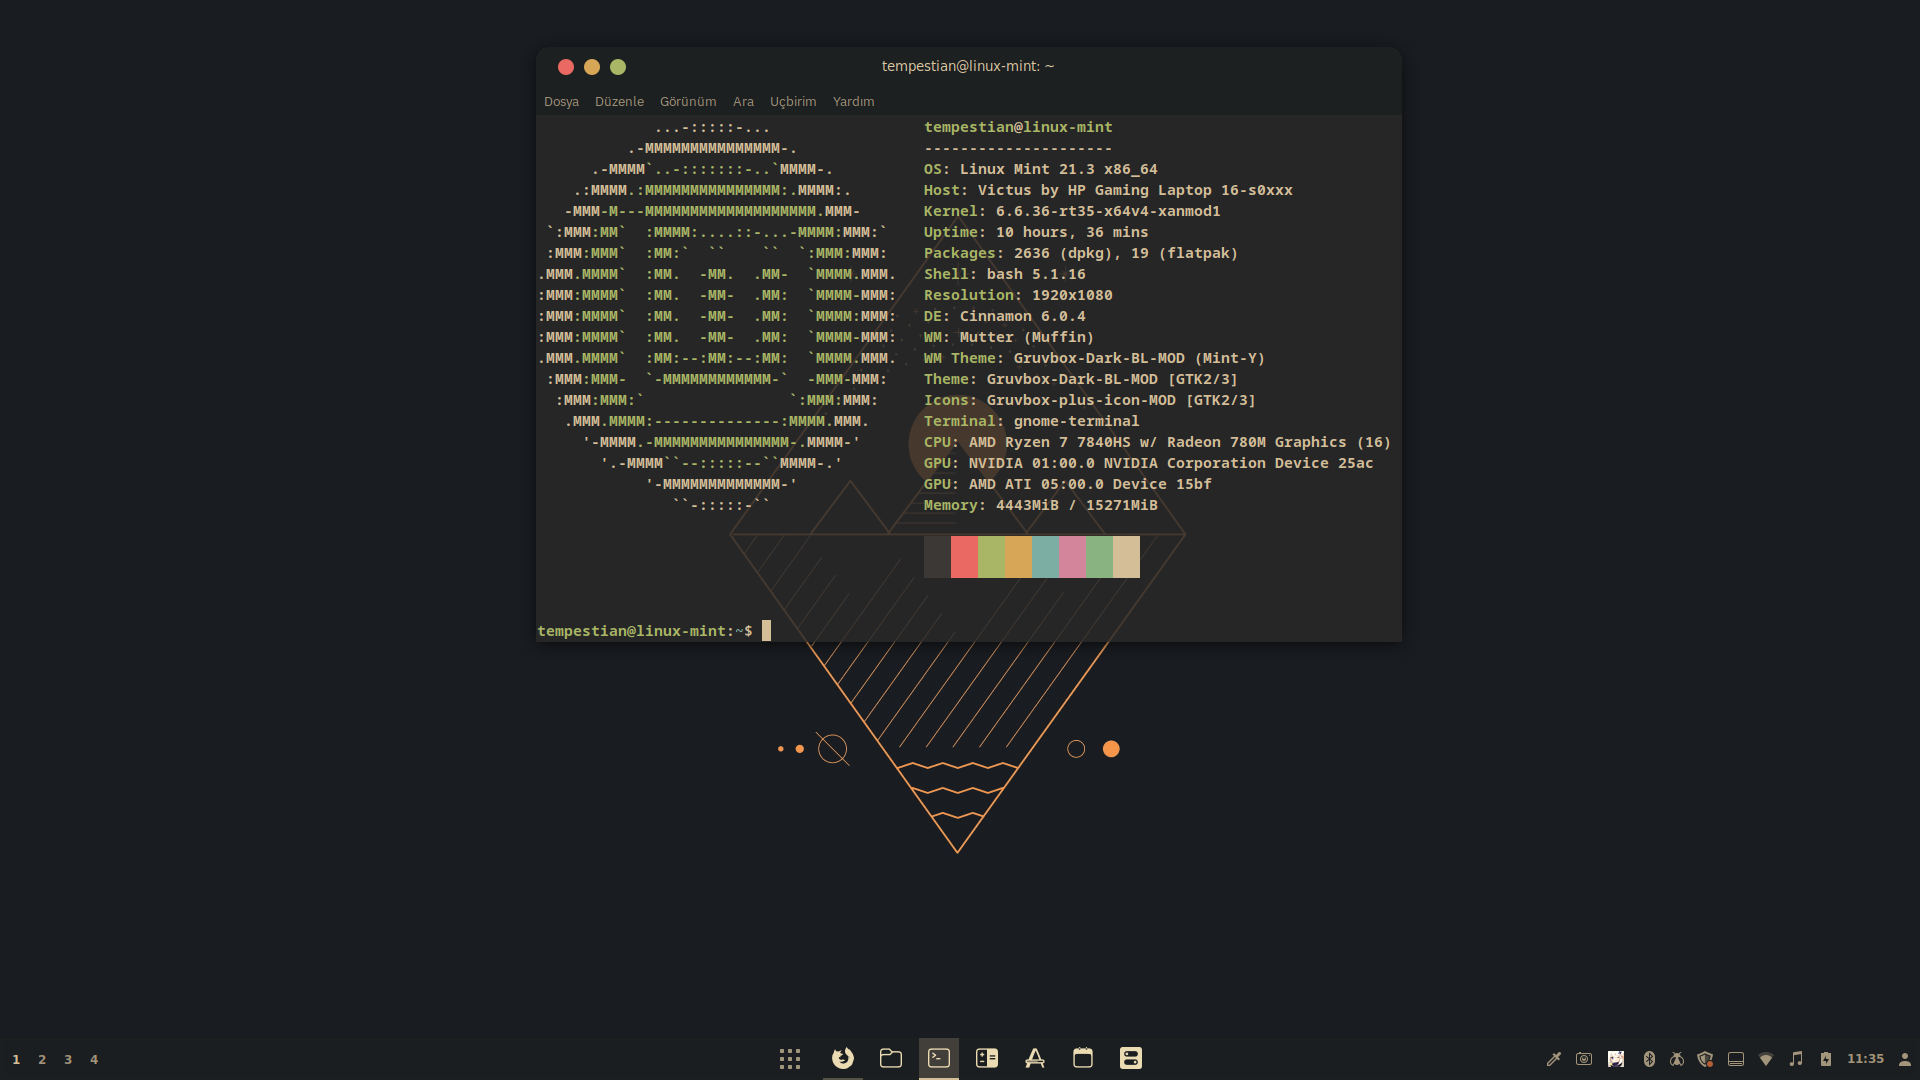Open the Wi-Fi network applet
The image size is (1920, 1080).
(1766, 1059)
